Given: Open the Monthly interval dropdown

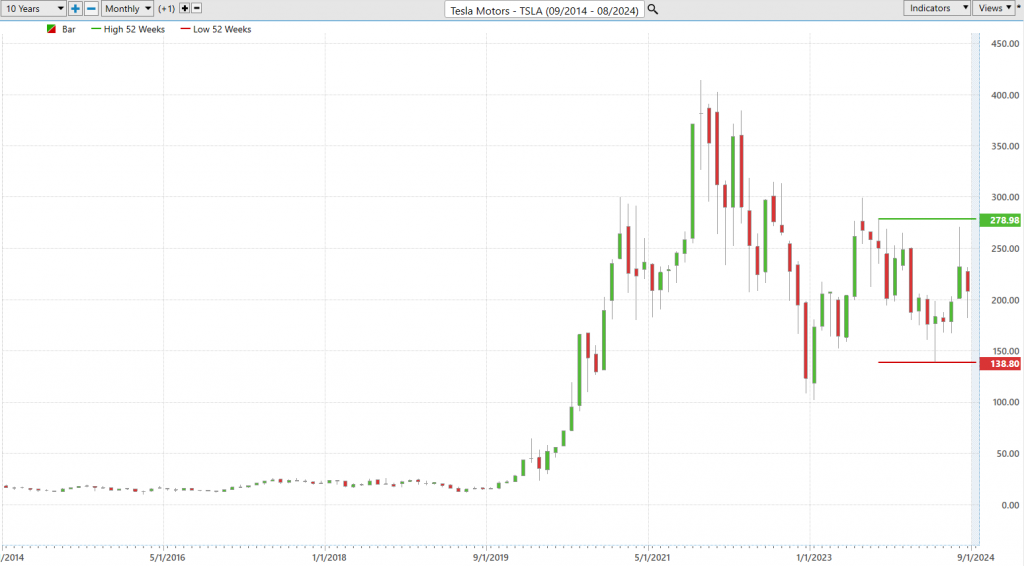Looking at the screenshot, I should 127,8.
